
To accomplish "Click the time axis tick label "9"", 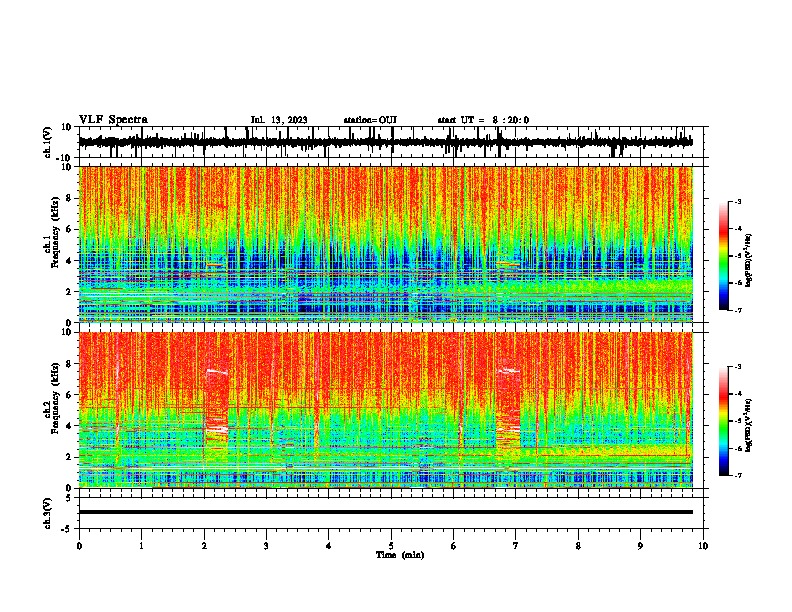I will 640,546.
